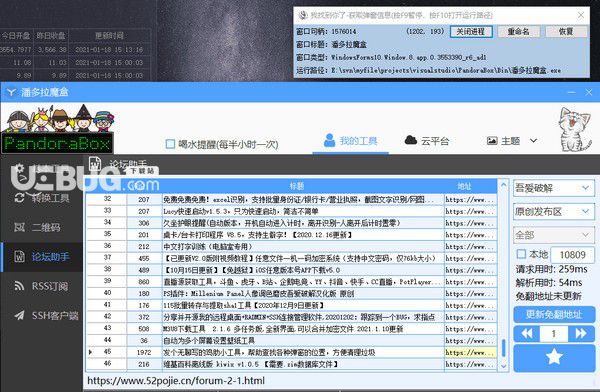The width and height of the screenshot is (600, 392).
Task: Click the document icon beside sidebar 论坛助手
Action: [20, 256]
